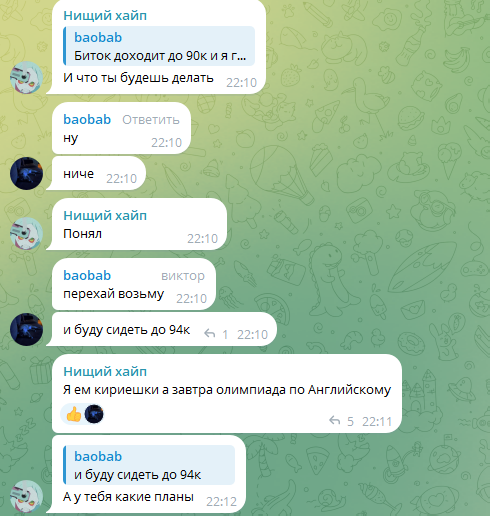Open Нищий хайп avatar beside 'И что ты будешь делать'
Image resolution: width=490 pixels, height=516 pixels.
(x=26, y=77)
